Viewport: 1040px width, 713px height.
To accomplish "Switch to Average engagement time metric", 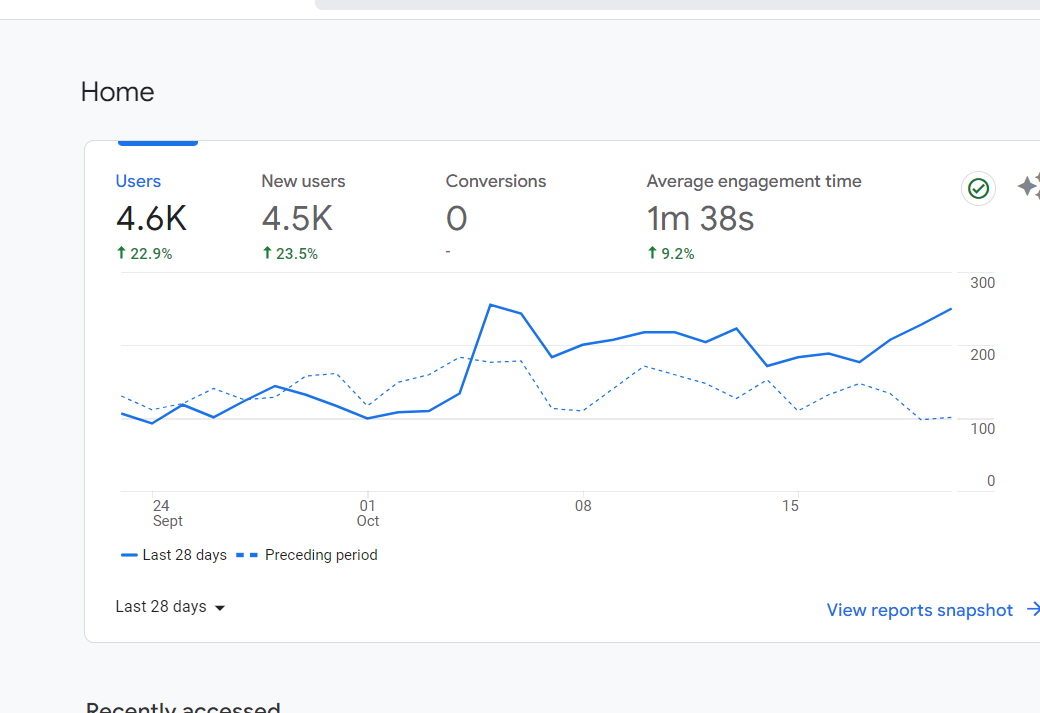I will click(753, 181).
